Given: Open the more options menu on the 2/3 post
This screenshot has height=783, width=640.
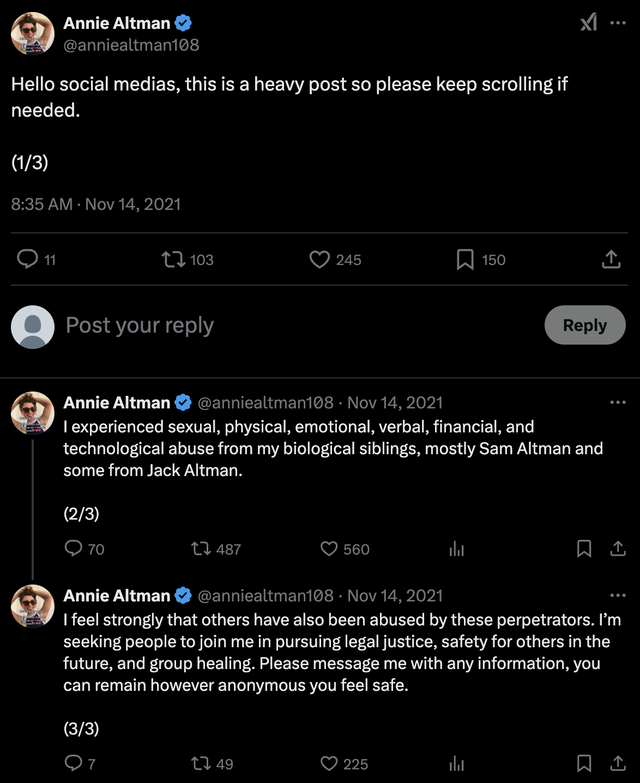Looking at the screenshot, I should (618, 402).
